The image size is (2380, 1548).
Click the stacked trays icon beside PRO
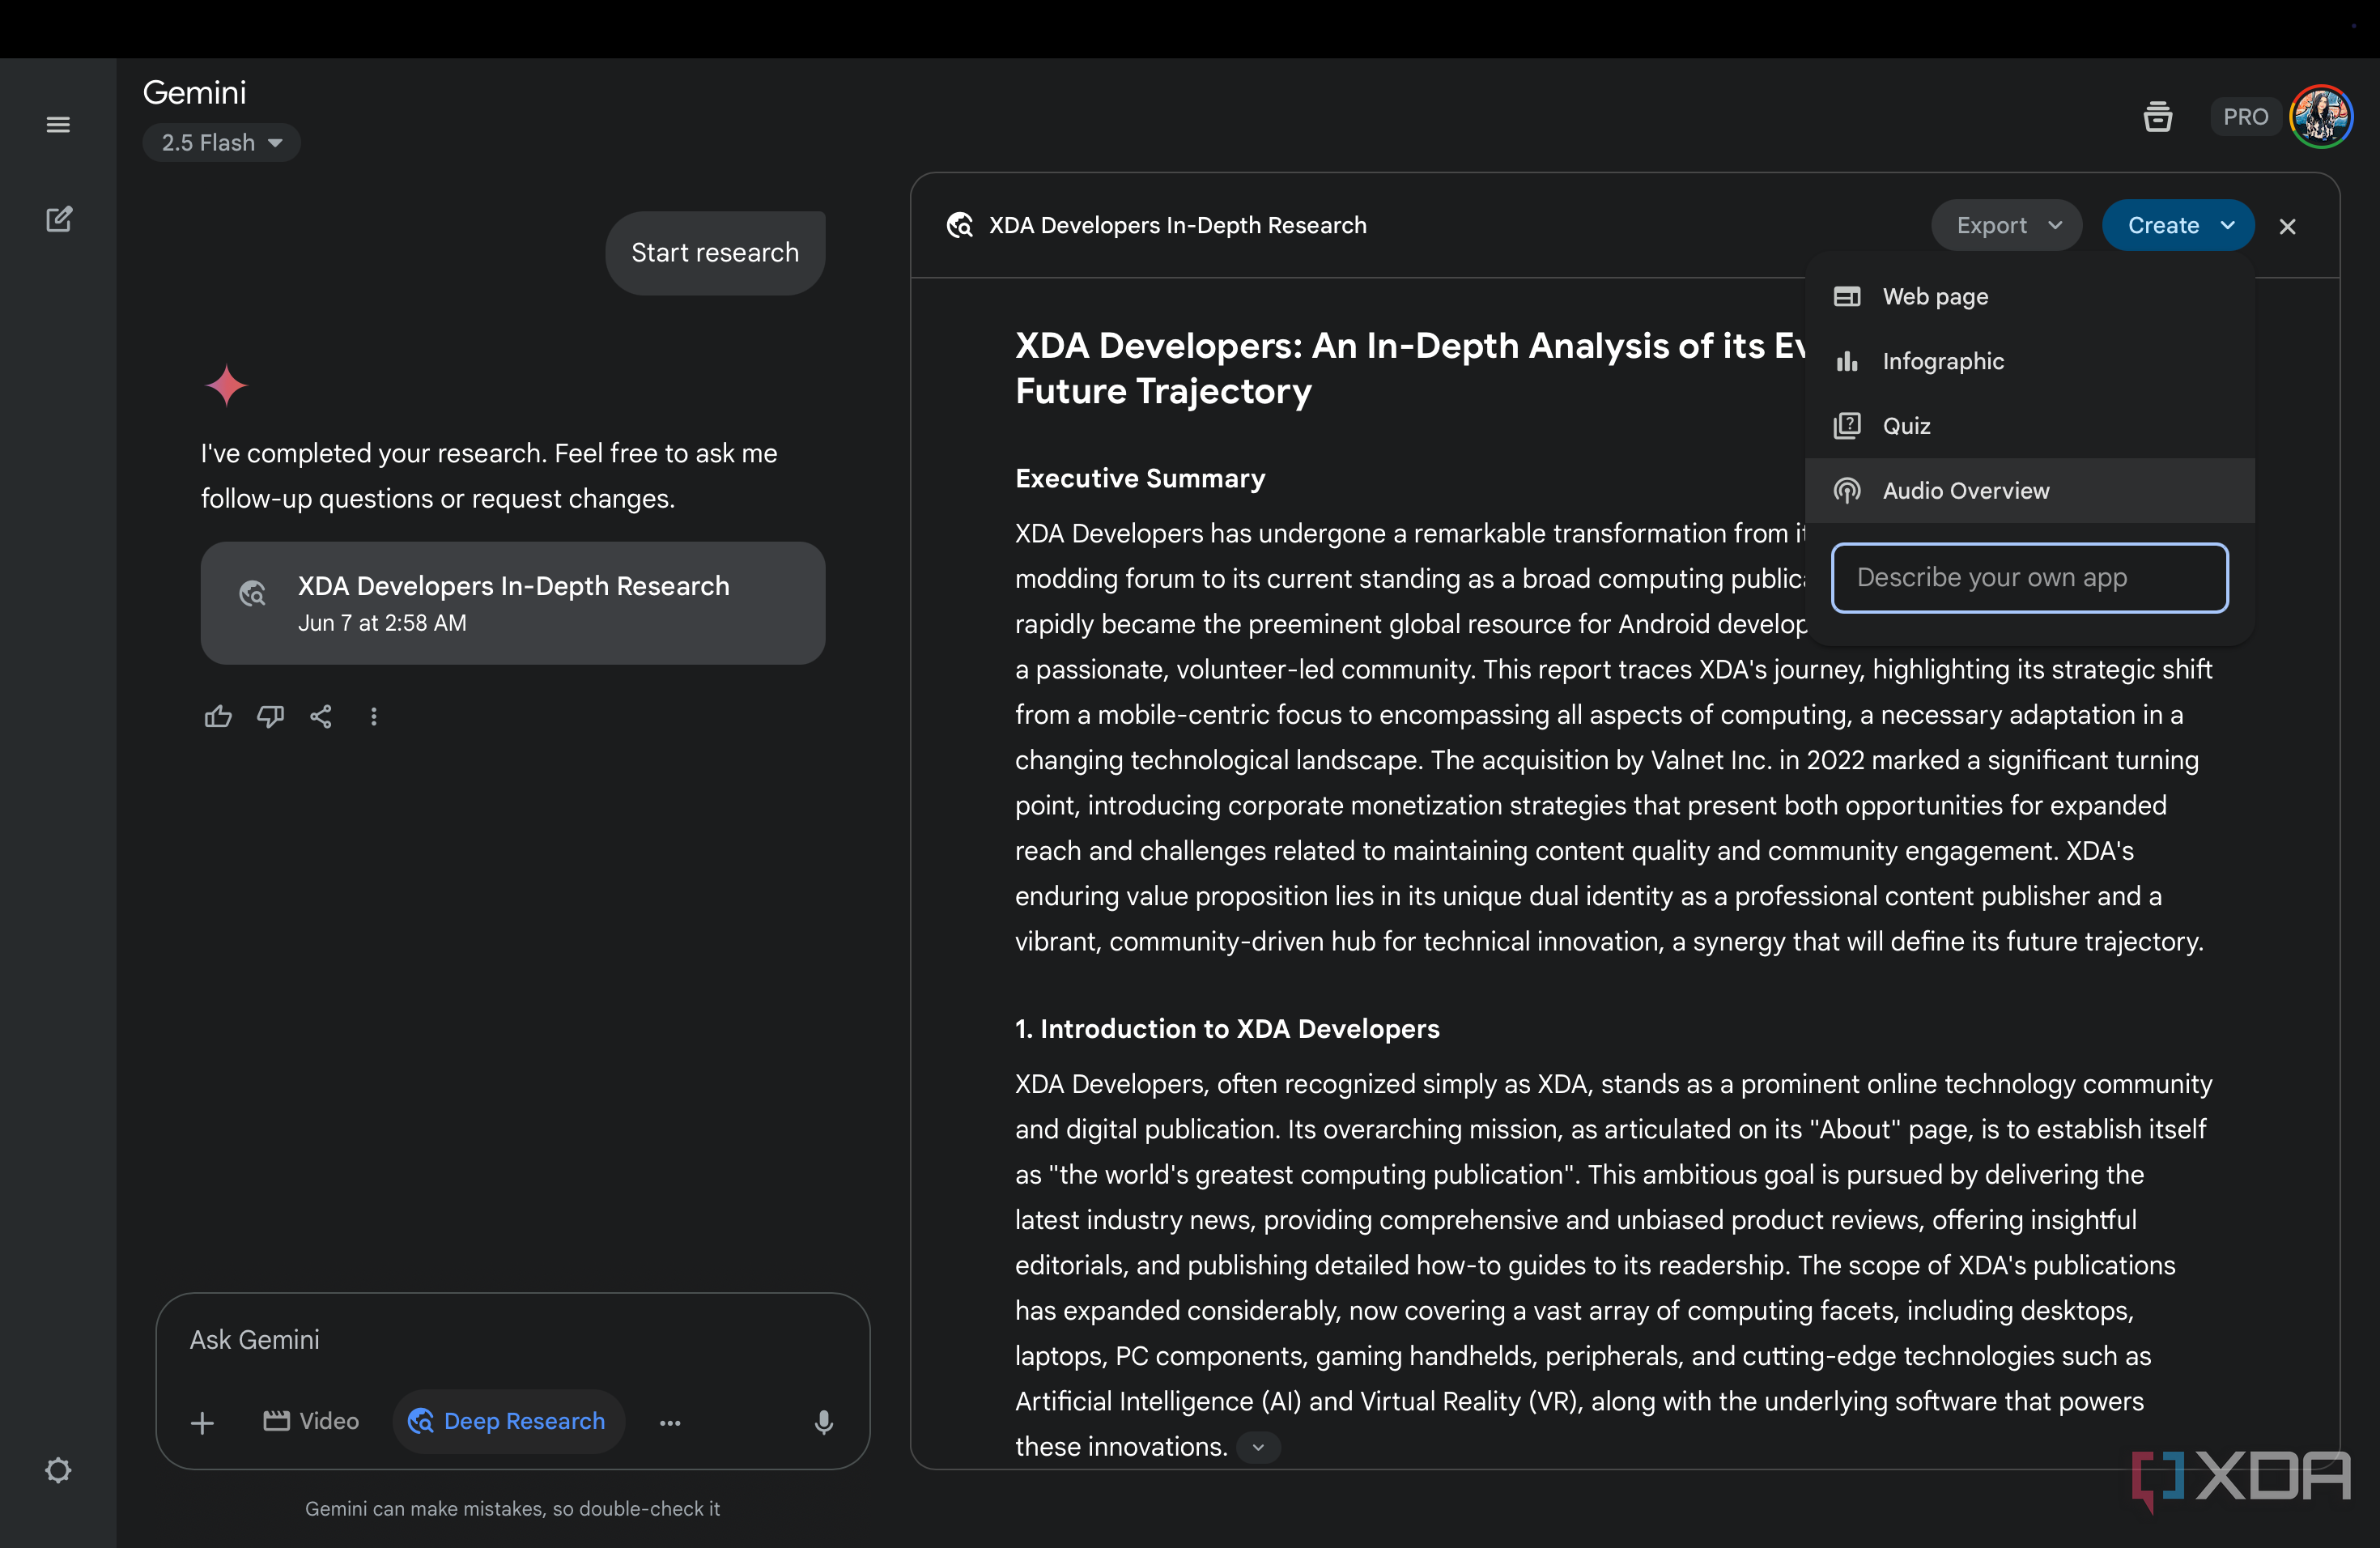point(2157,117)
